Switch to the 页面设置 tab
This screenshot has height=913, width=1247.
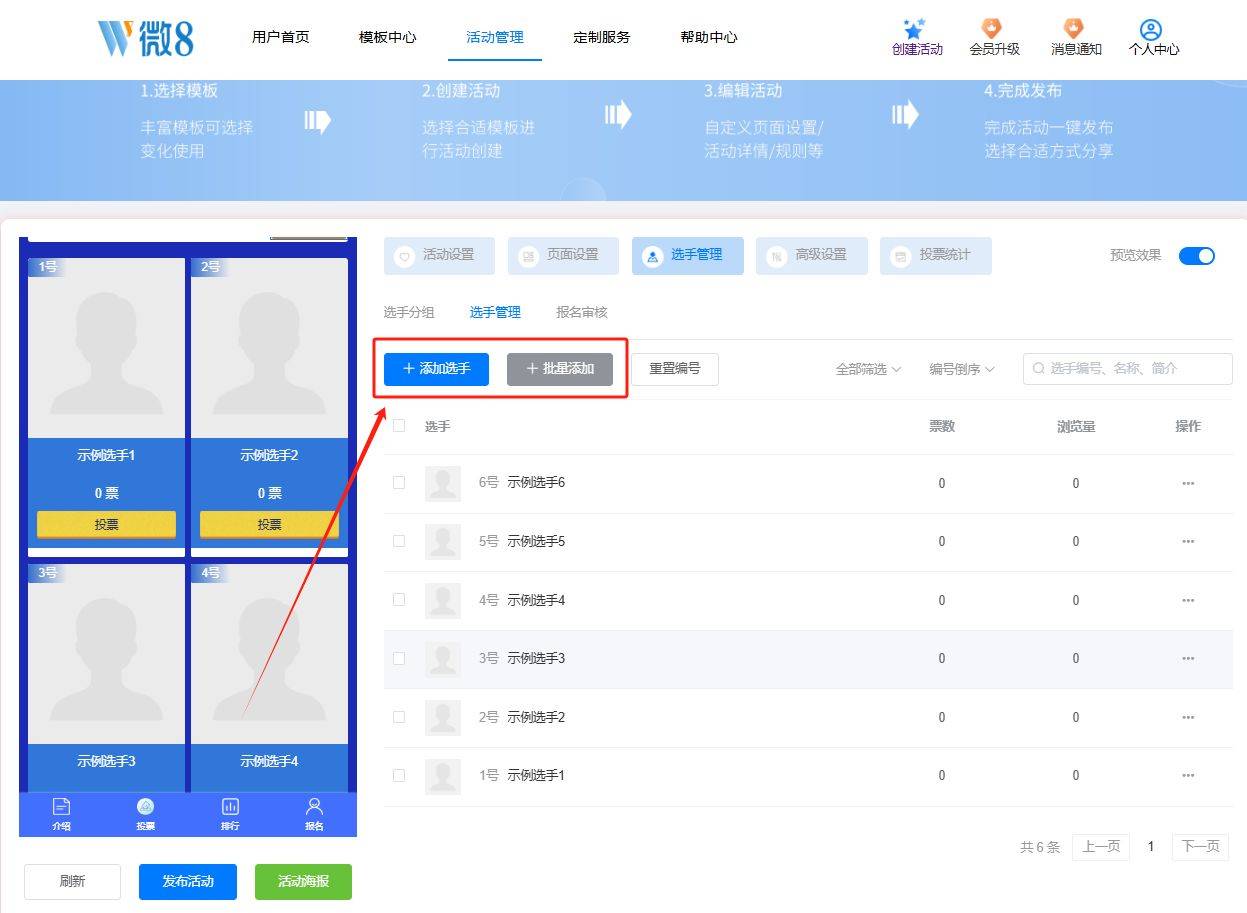pos(563,255)
